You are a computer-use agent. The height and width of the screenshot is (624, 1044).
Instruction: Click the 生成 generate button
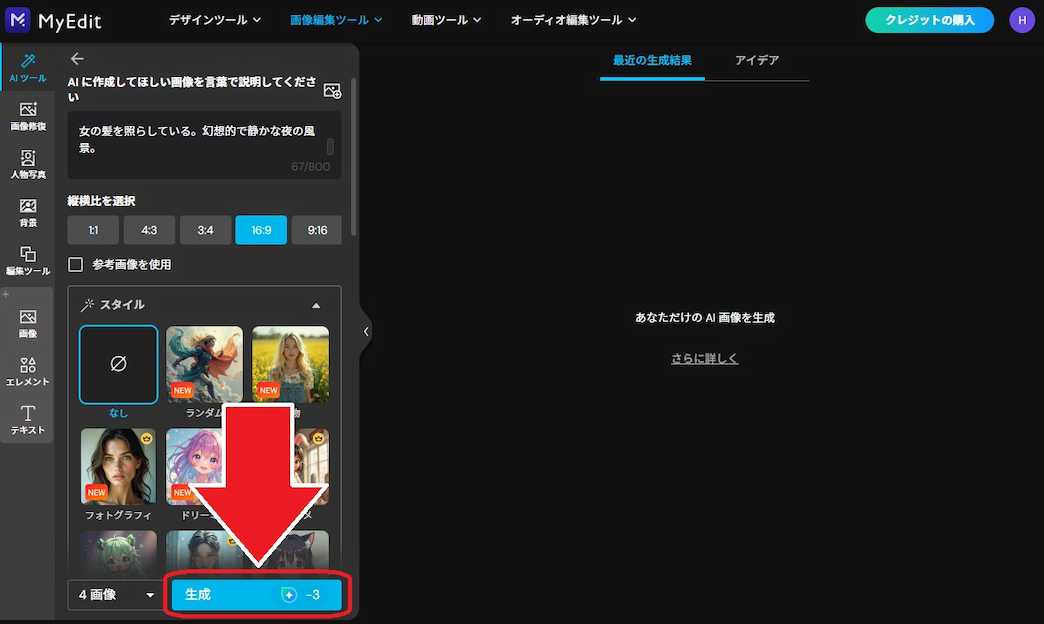point(256,595)
